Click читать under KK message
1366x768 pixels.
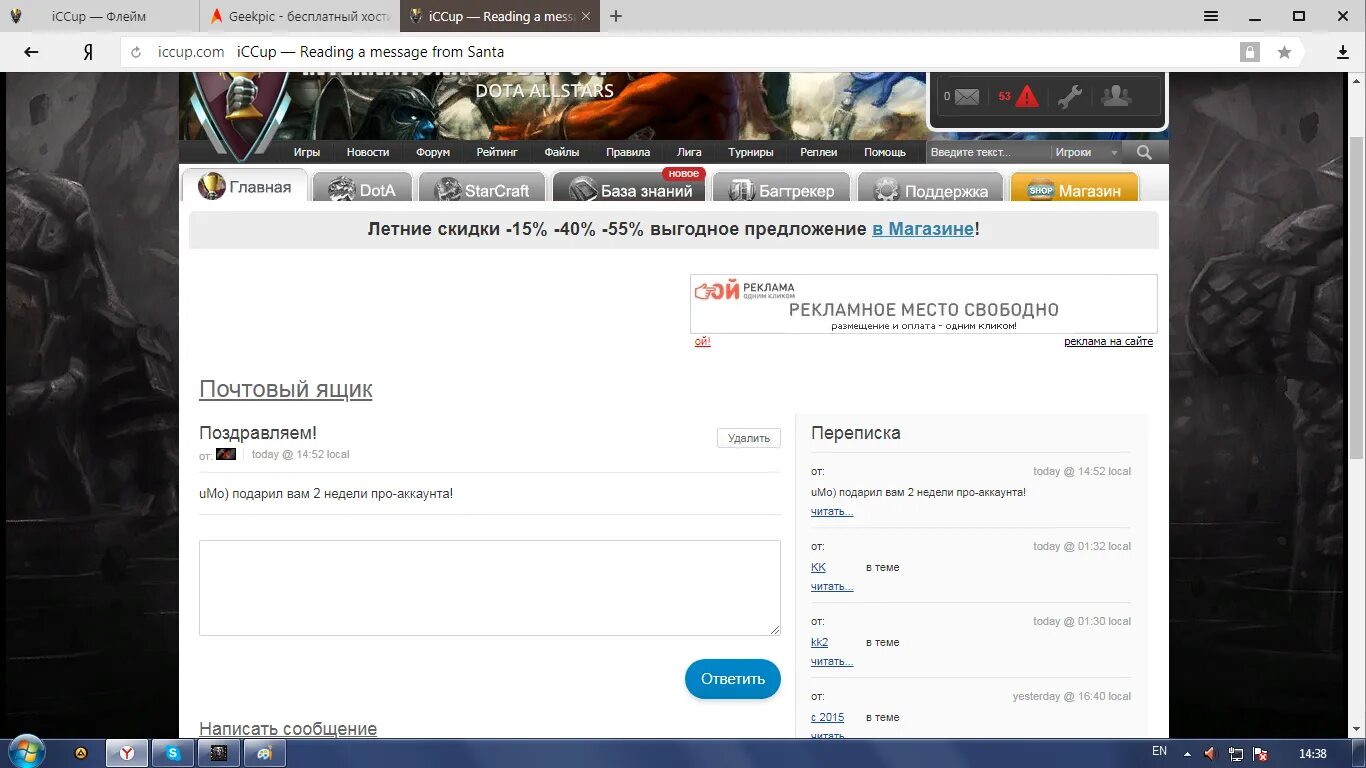(832, 587)
